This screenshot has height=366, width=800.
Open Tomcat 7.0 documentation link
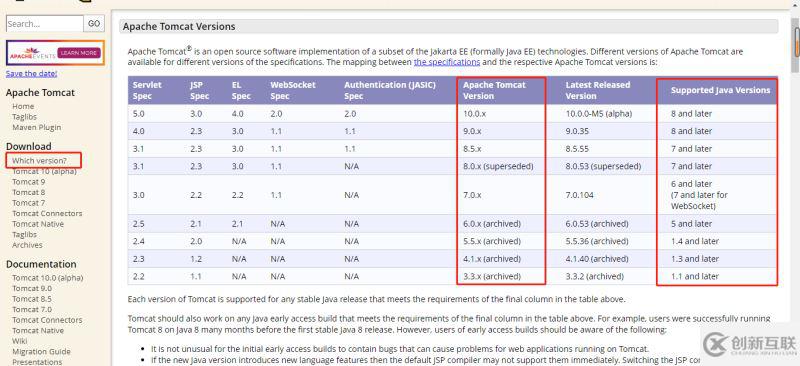point(32,309)
